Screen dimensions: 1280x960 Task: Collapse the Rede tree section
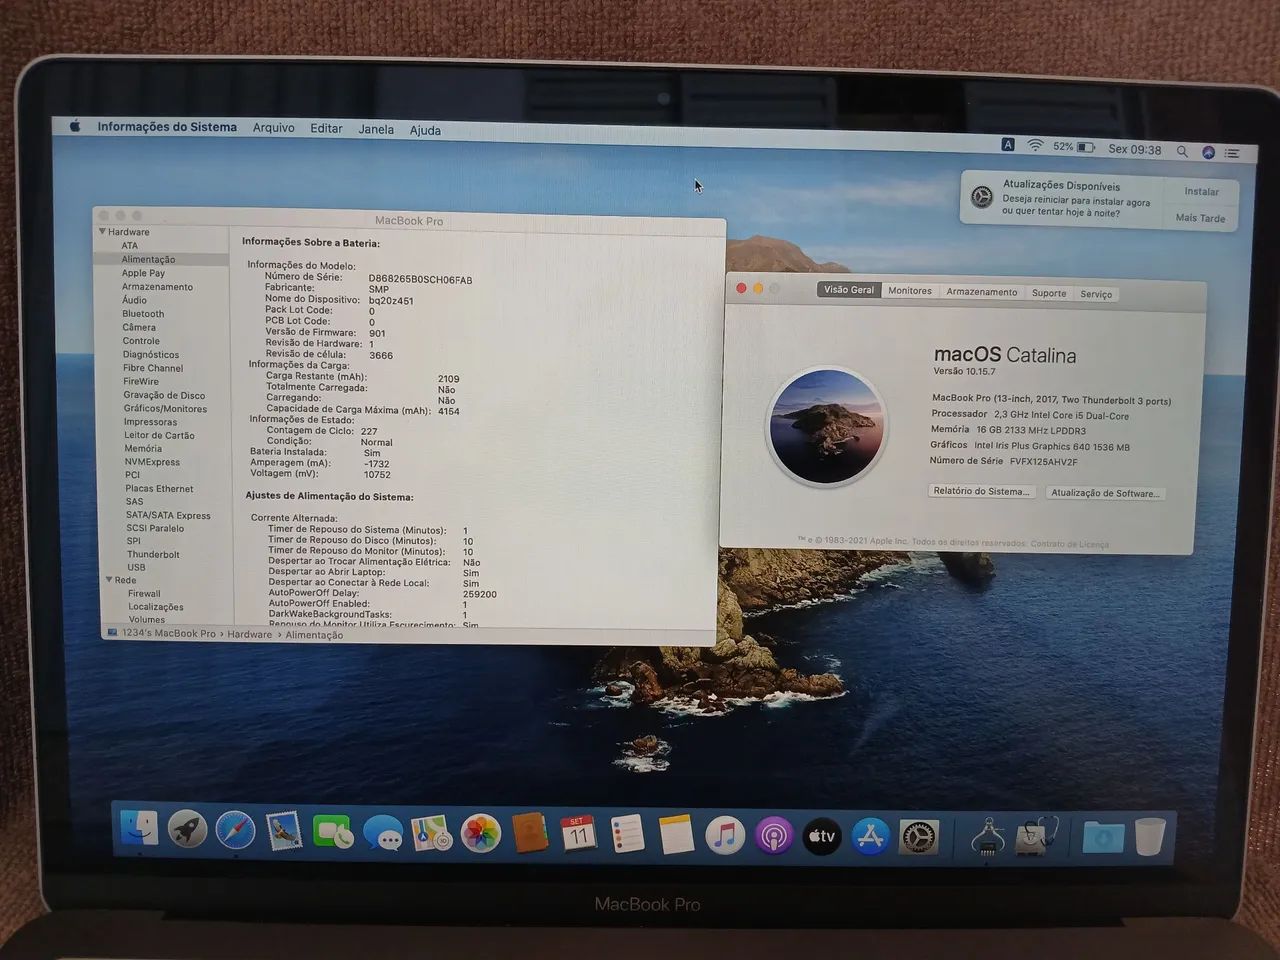pyautogui.click(x=109, y=580)
